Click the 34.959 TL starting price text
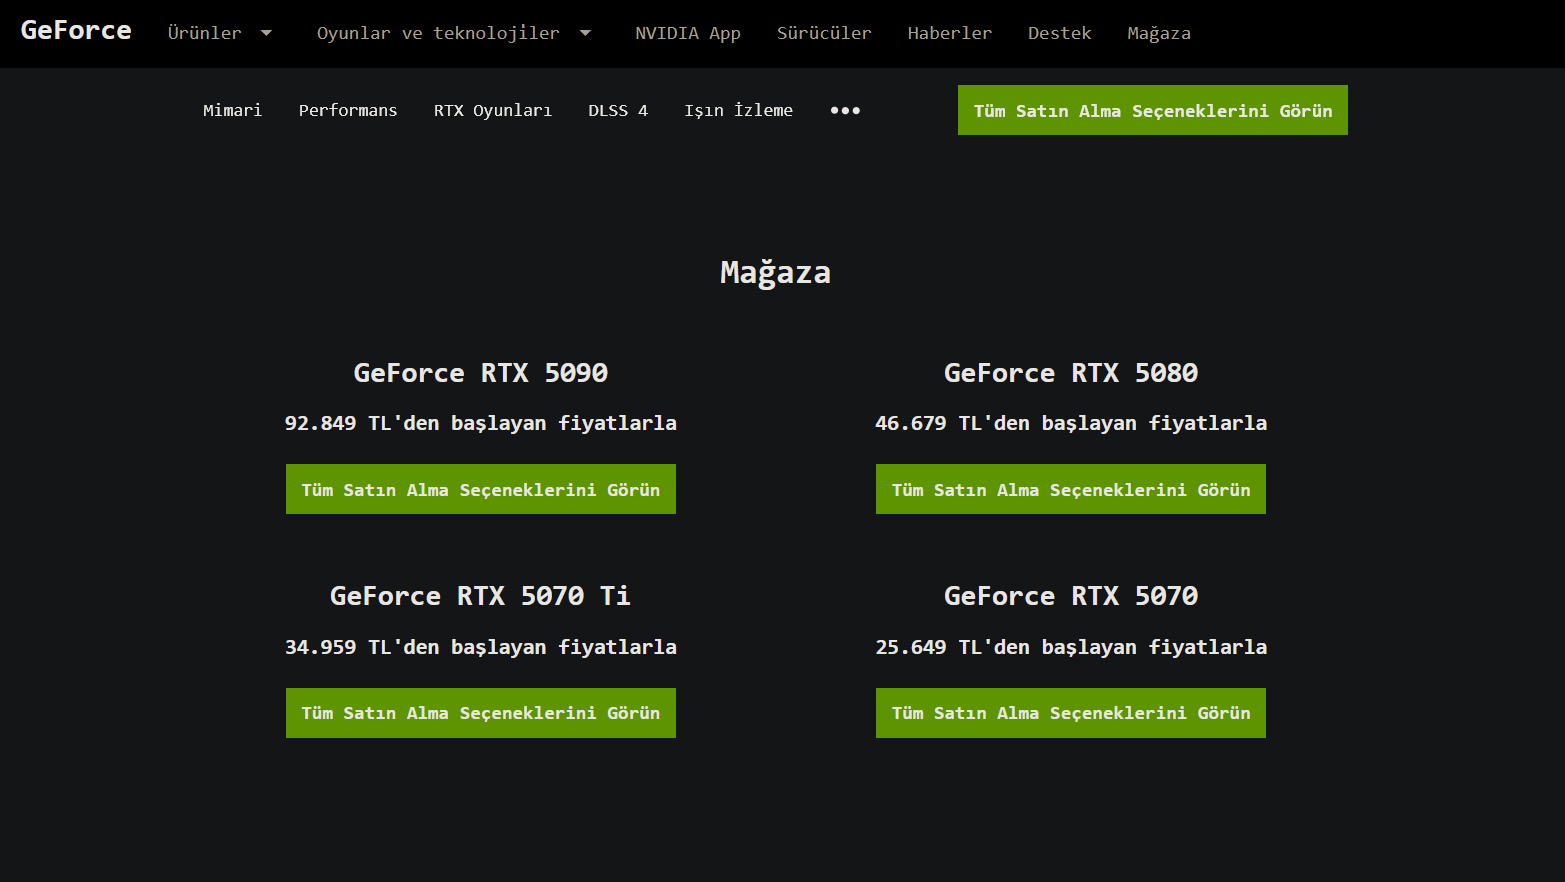The height and width of the screenshot is (882, 1565). tap(481, 647)
